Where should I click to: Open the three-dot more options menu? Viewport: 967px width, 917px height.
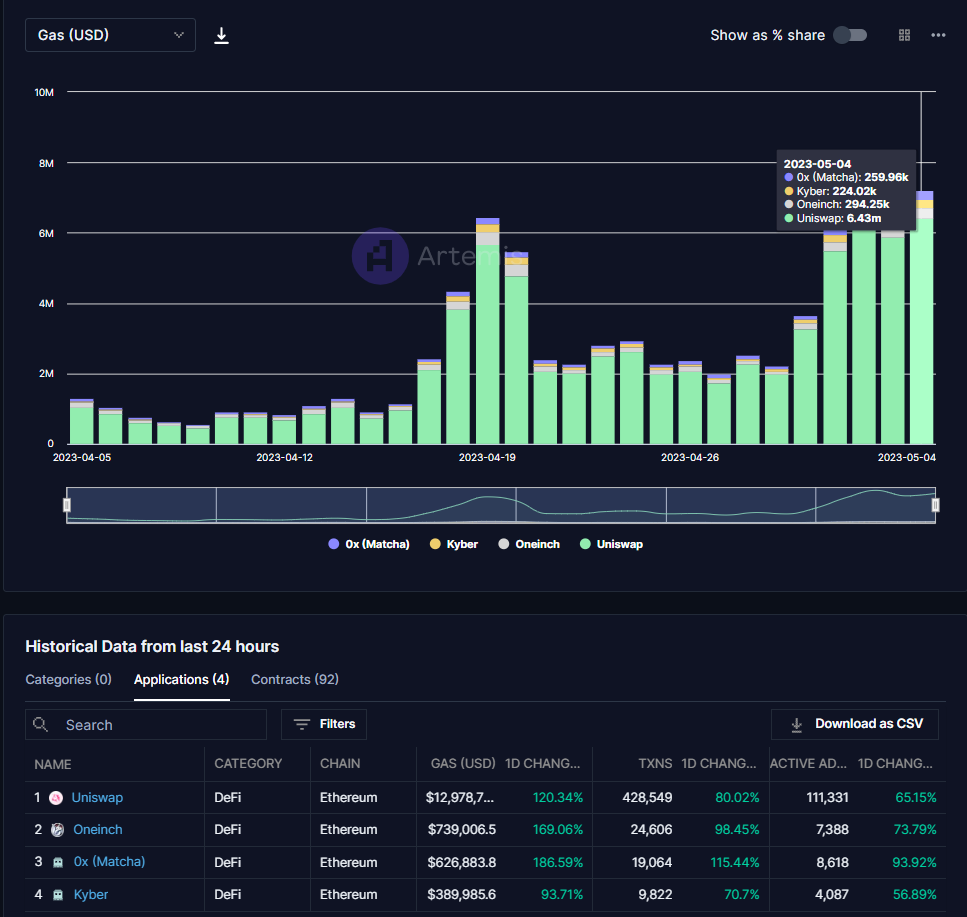click(938, 35)
